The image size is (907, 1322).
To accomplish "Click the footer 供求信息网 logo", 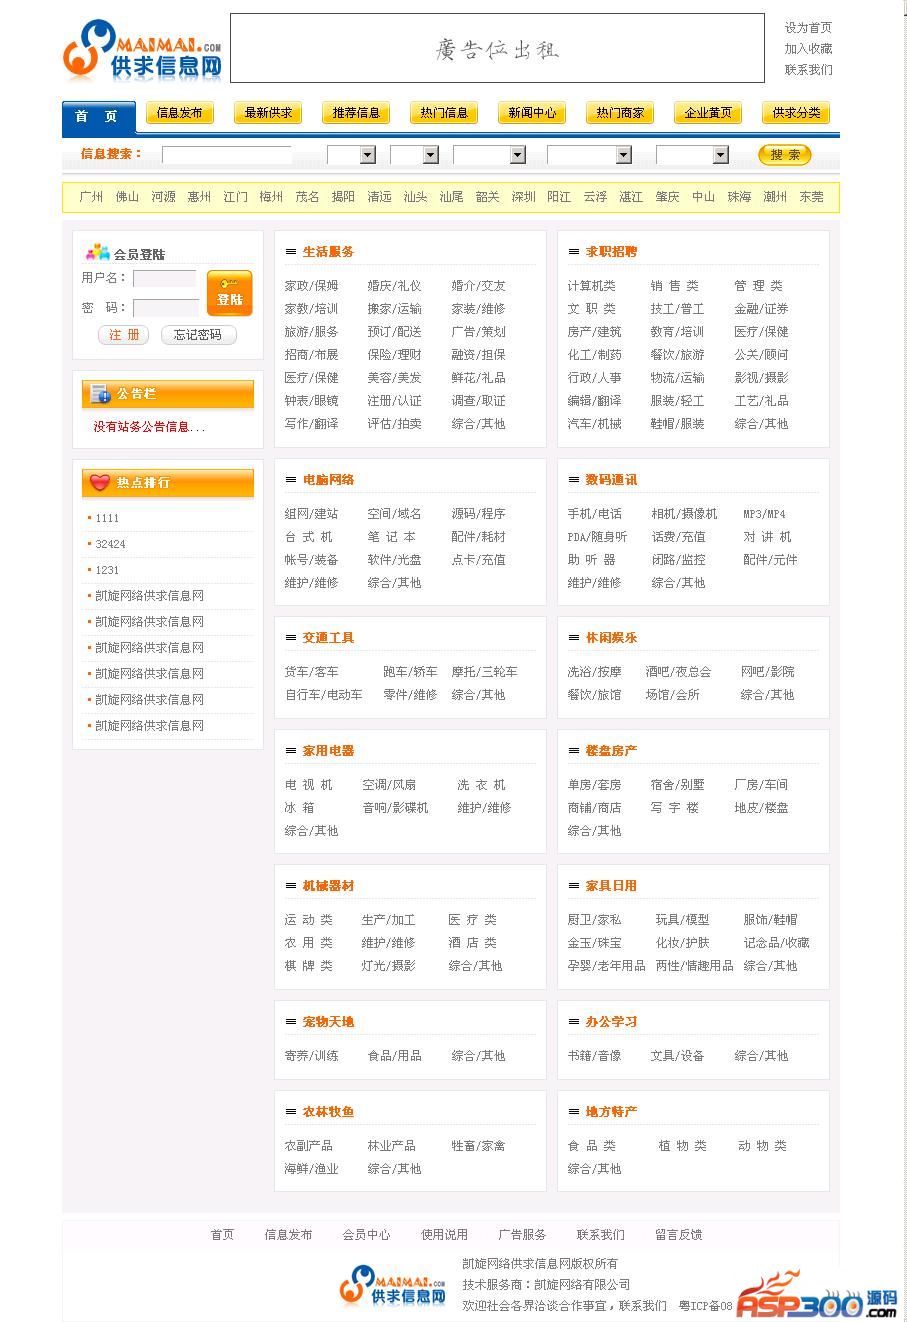I will (x=393, y=1285).
